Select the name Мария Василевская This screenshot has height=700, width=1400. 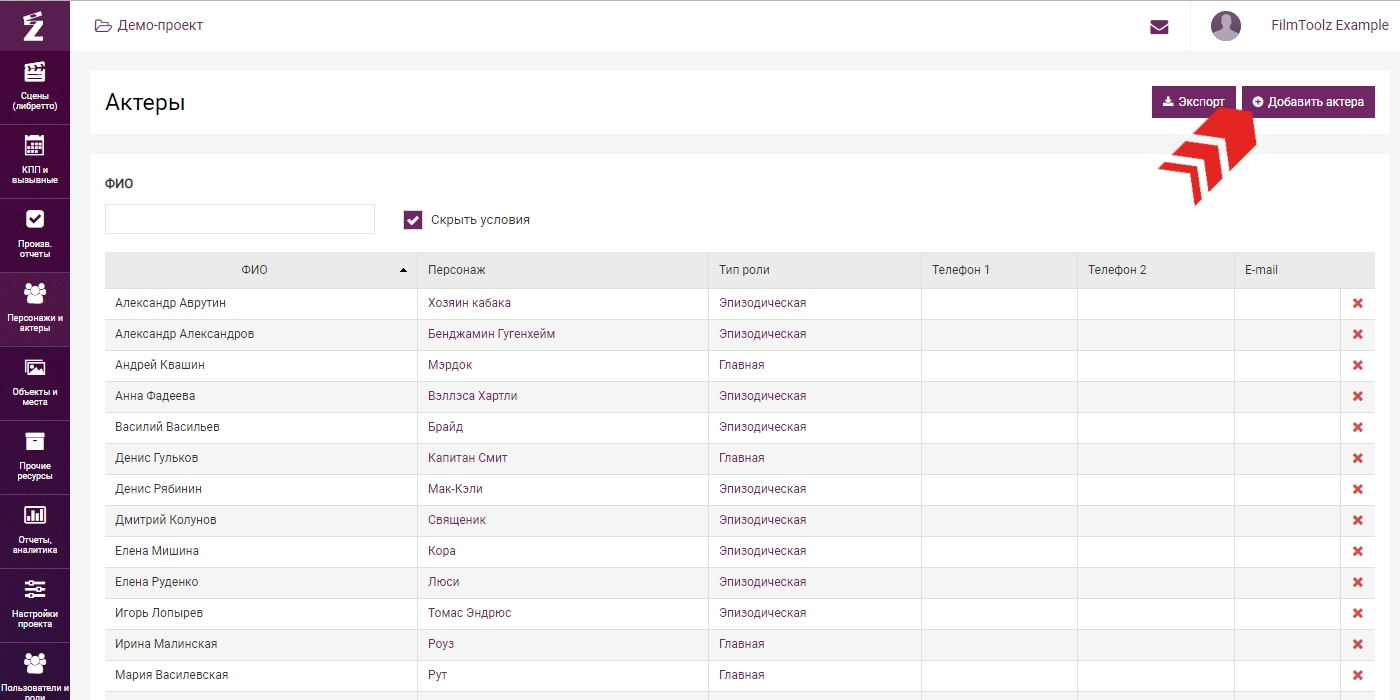pyautogui.click(x=171, y=675)
